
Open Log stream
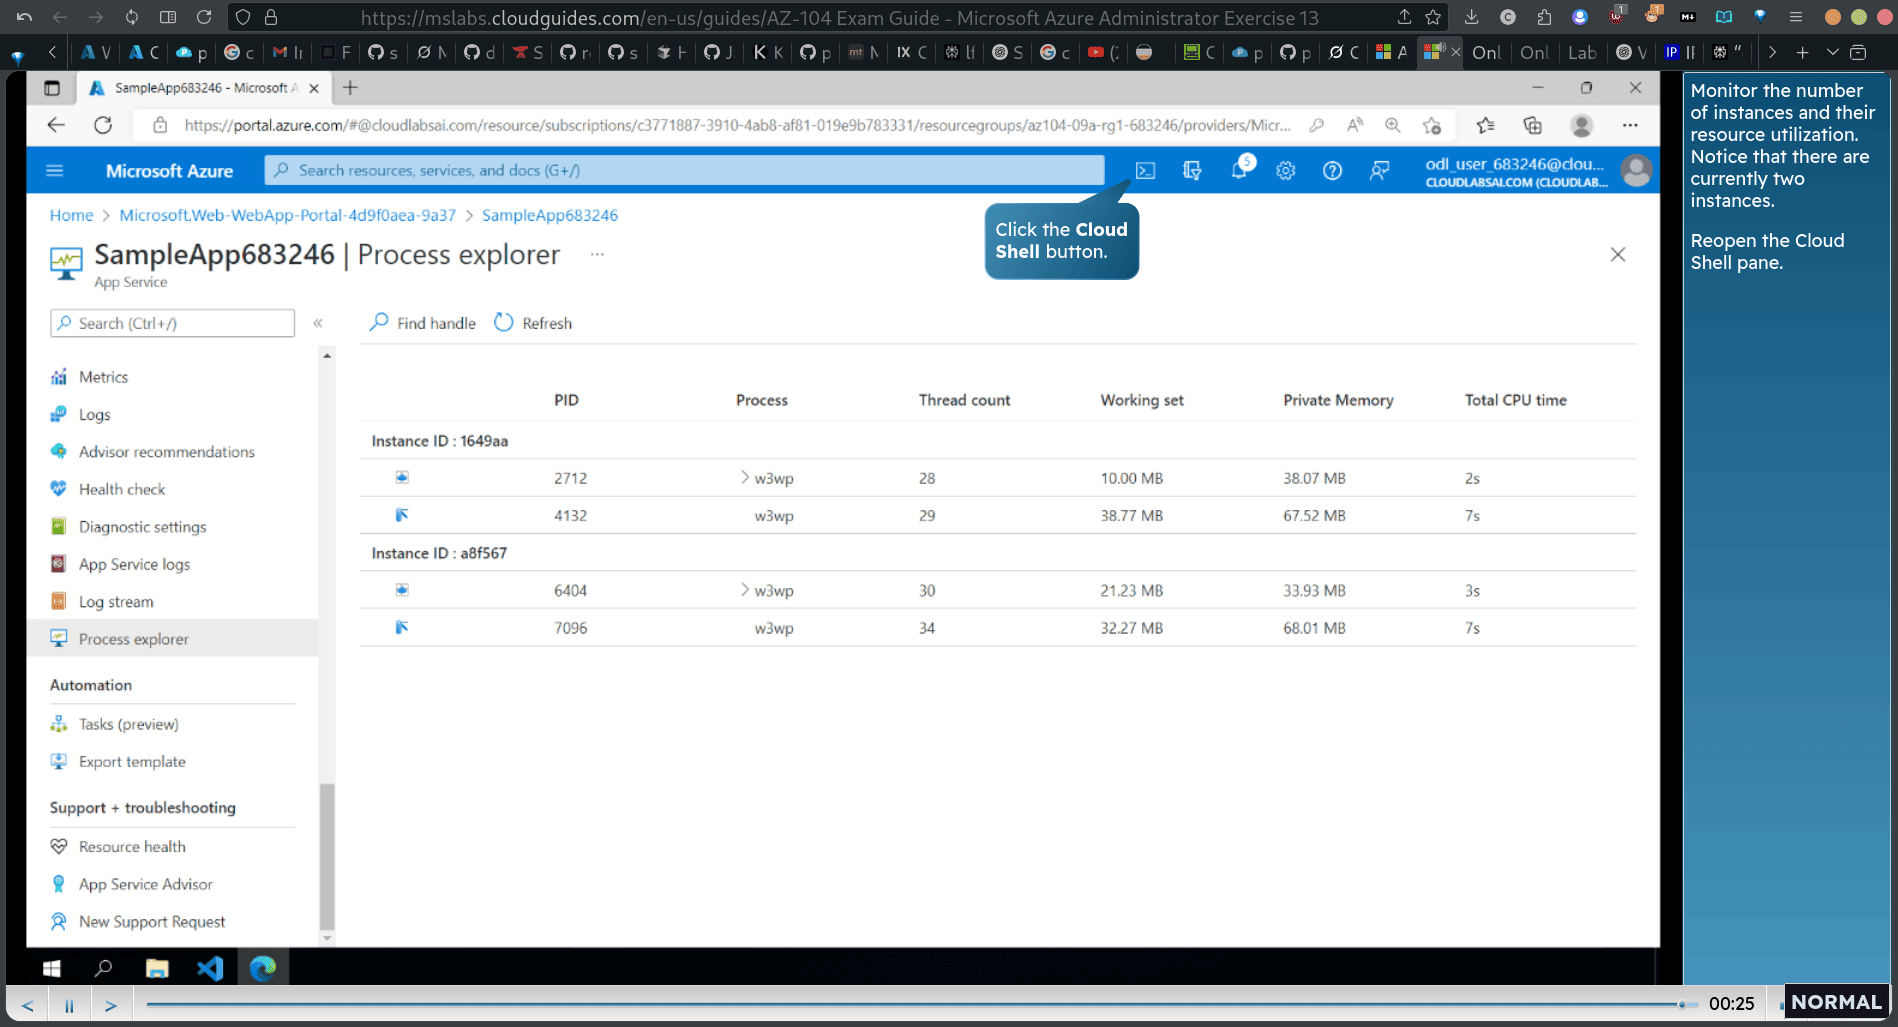point(116,602)
